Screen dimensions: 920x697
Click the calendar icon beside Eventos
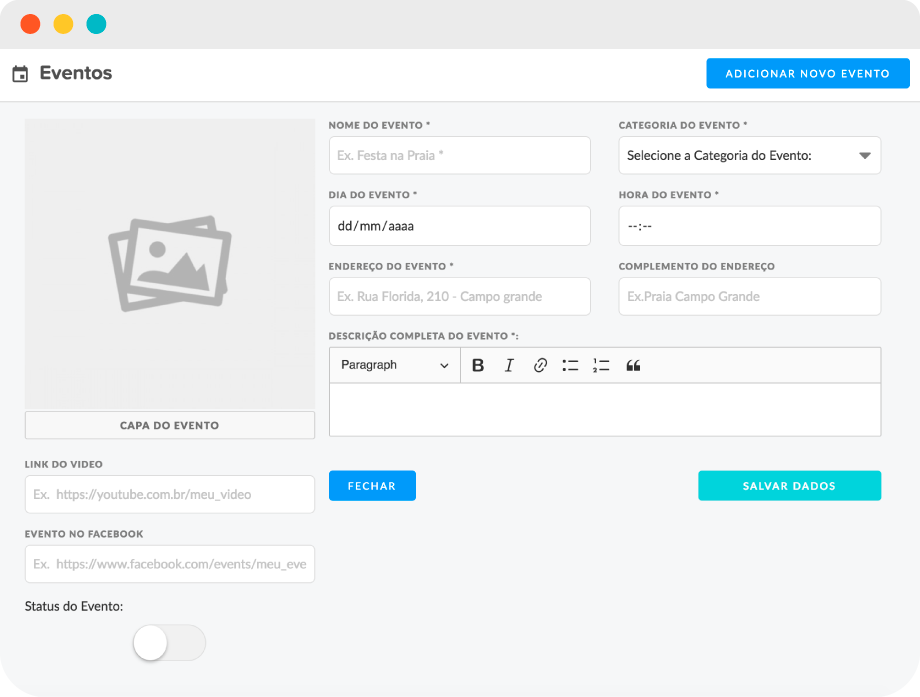coord(21,74)
